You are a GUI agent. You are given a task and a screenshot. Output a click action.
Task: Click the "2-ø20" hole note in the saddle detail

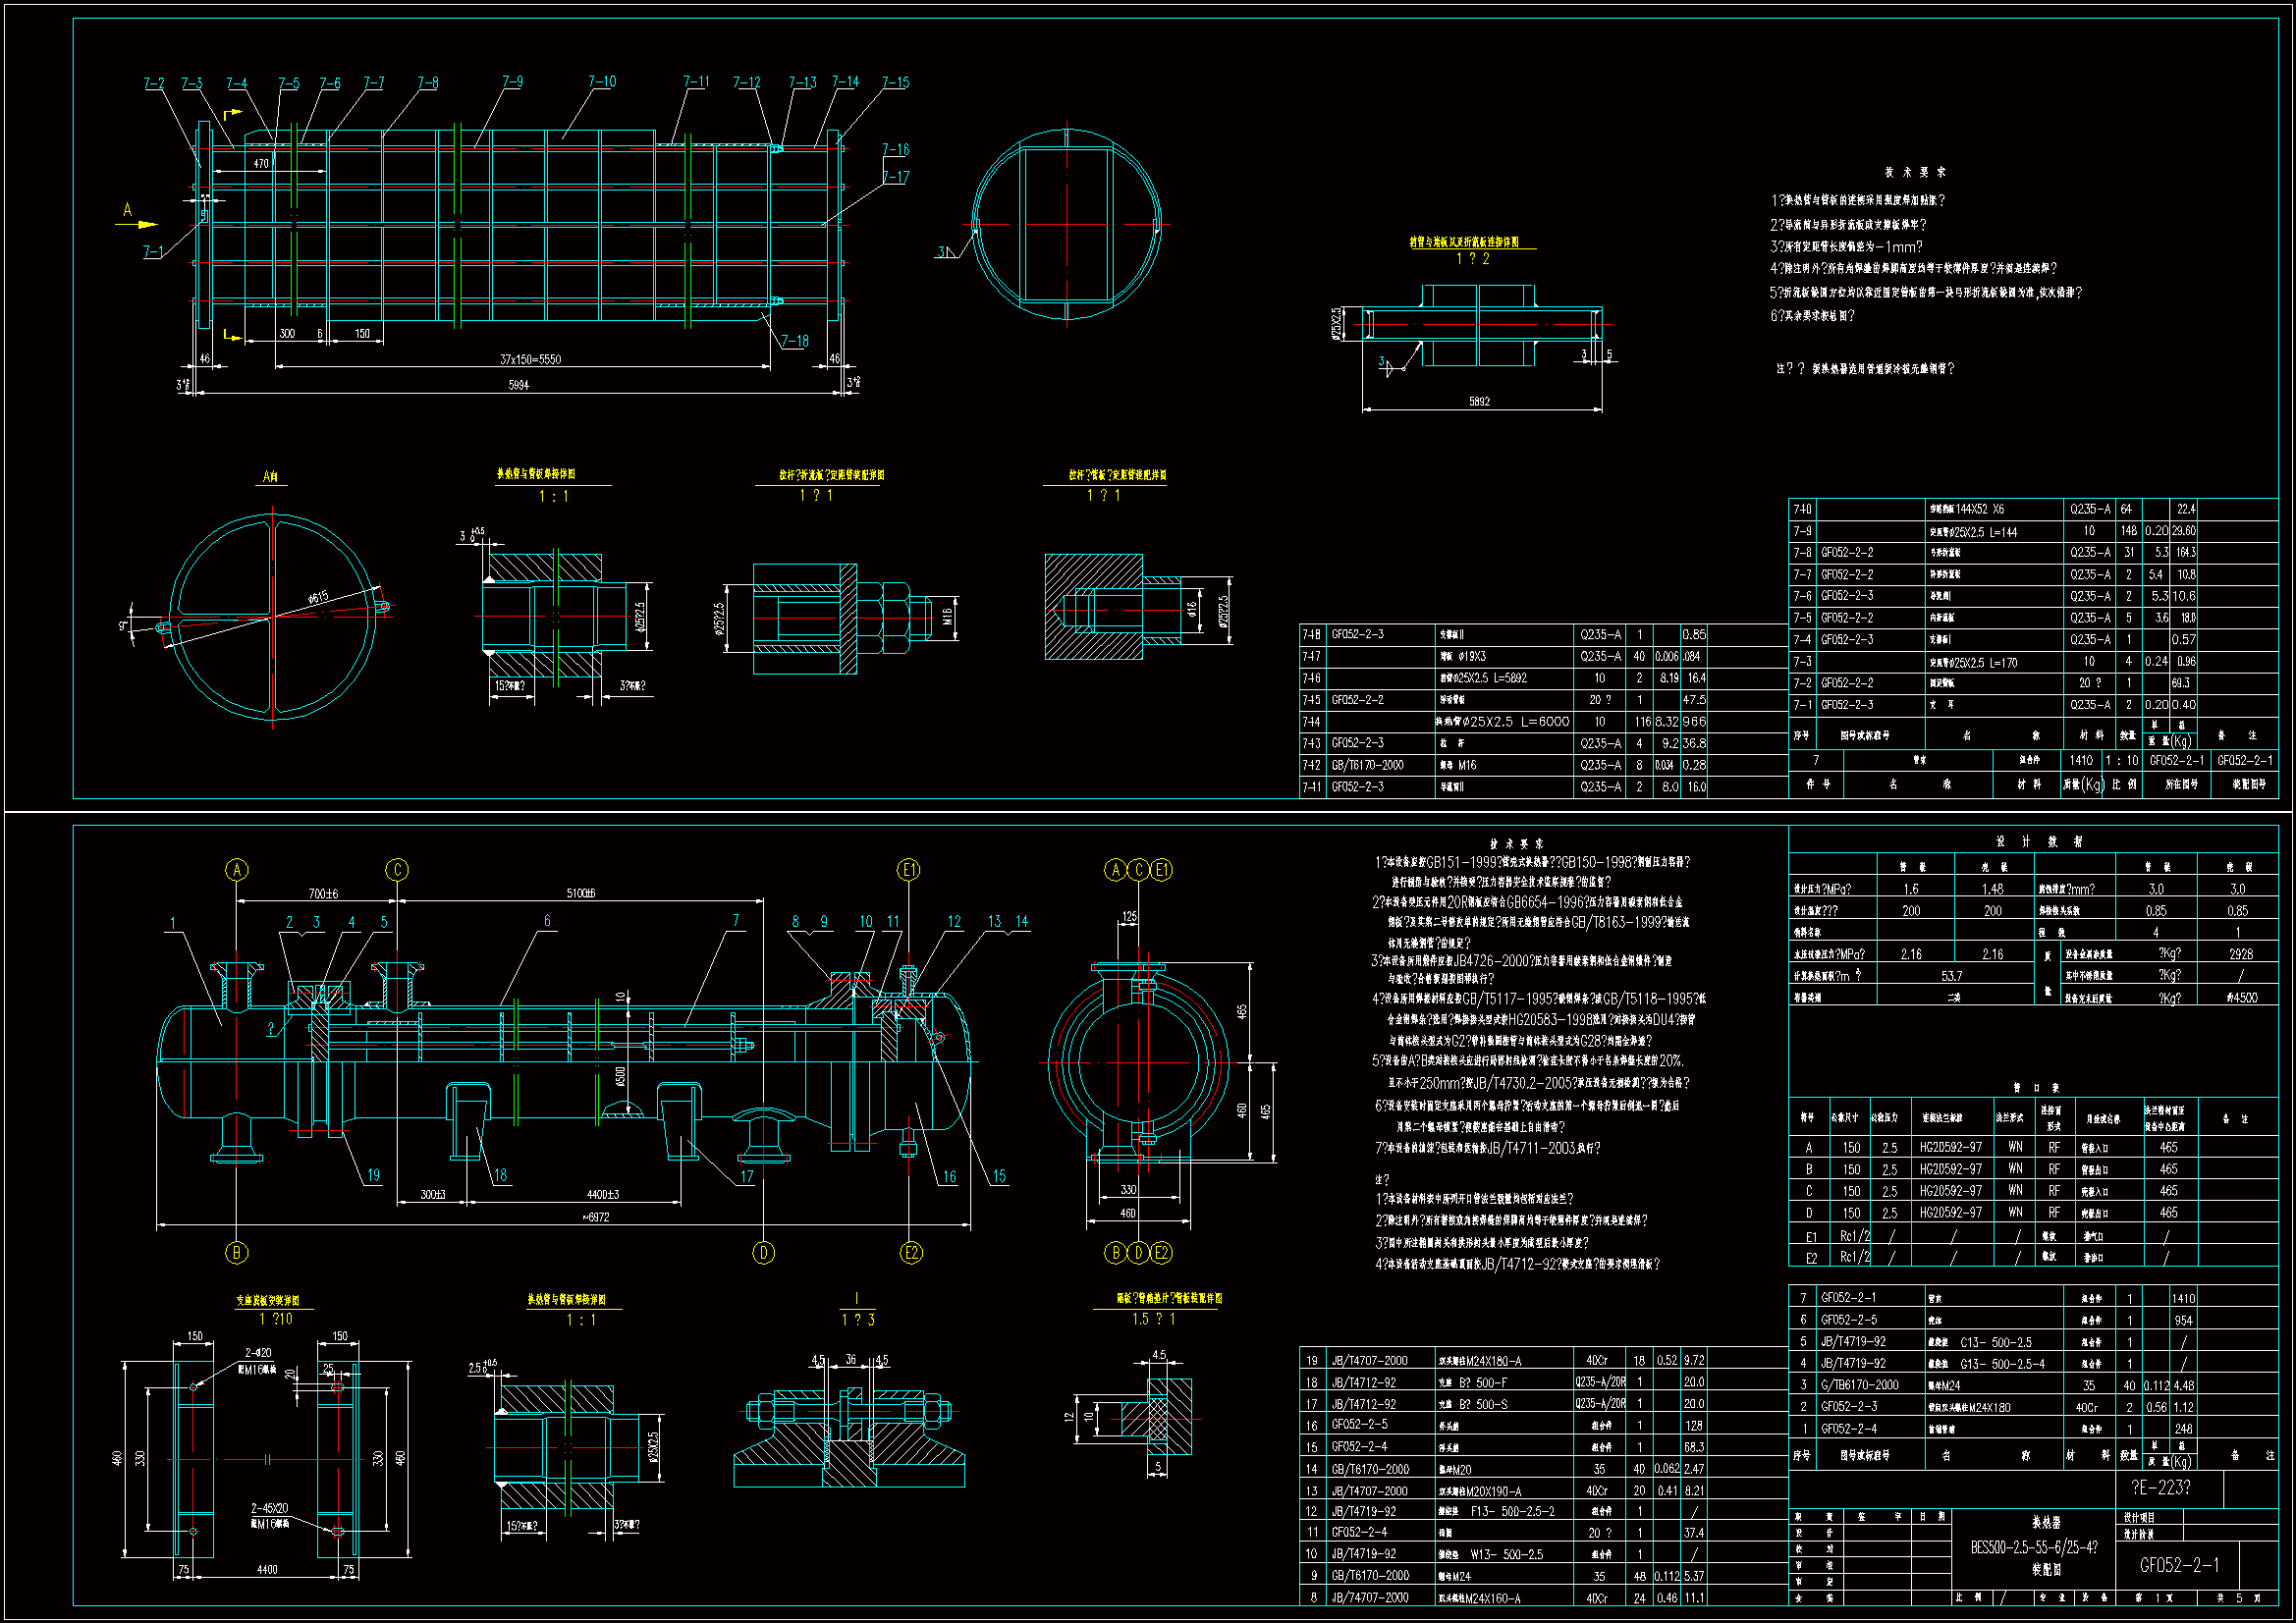(258, 1352)
